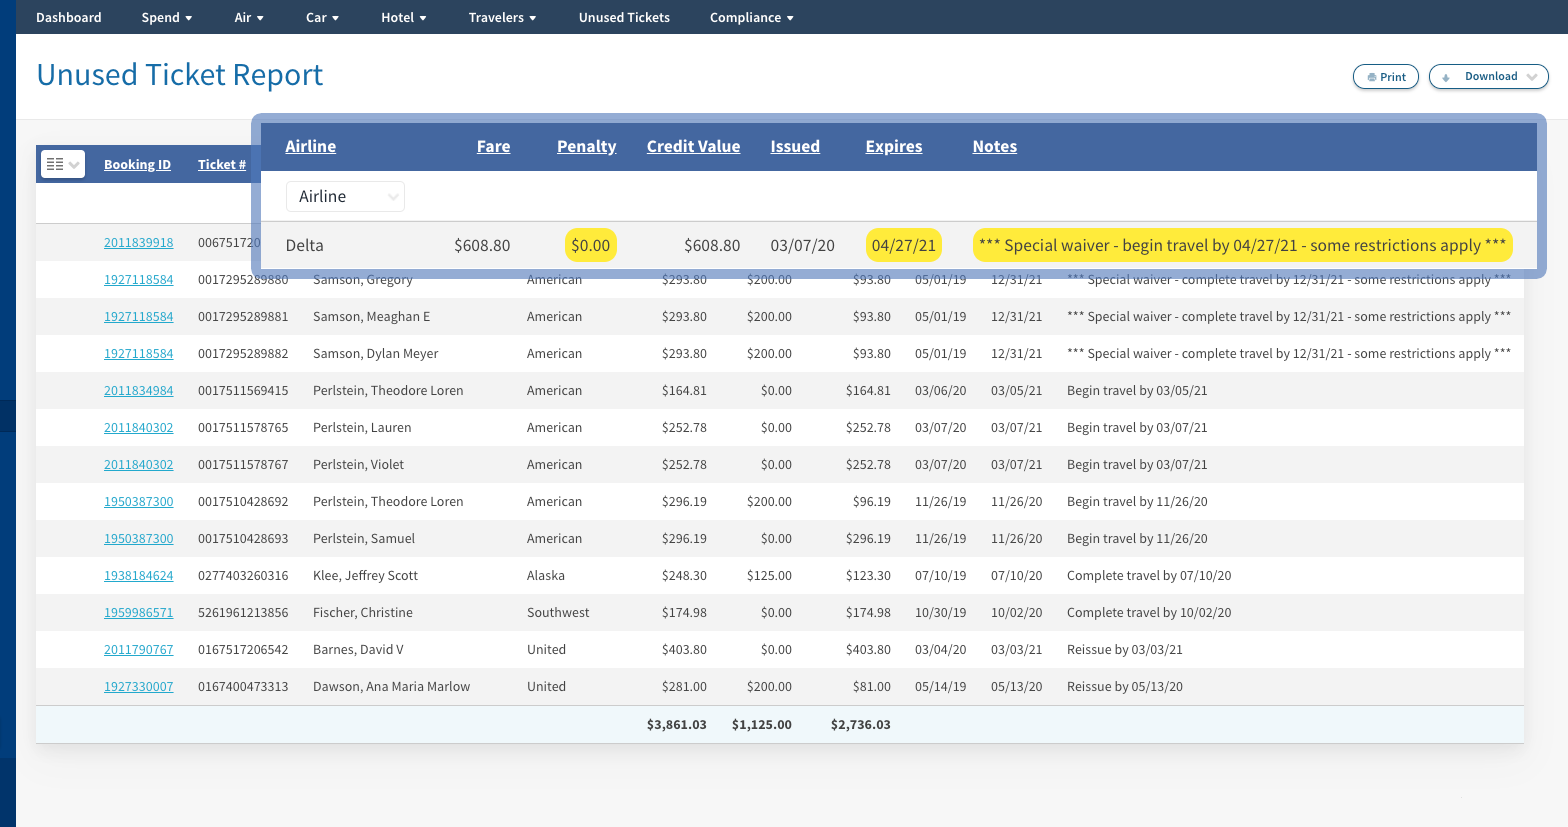Open the Compliance menu
The width and height of the screenshot is (1568, 827).
tap(751, 18)
